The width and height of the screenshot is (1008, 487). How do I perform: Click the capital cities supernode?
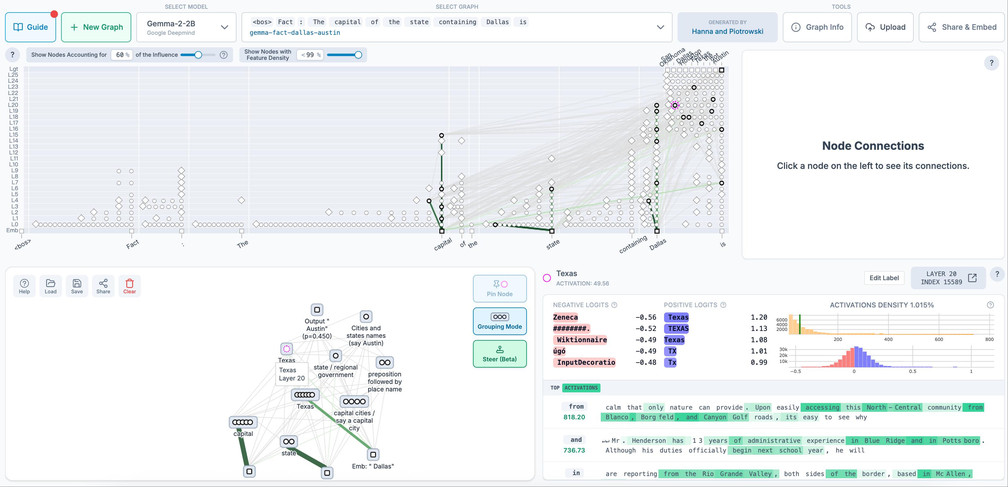[354, 402]
